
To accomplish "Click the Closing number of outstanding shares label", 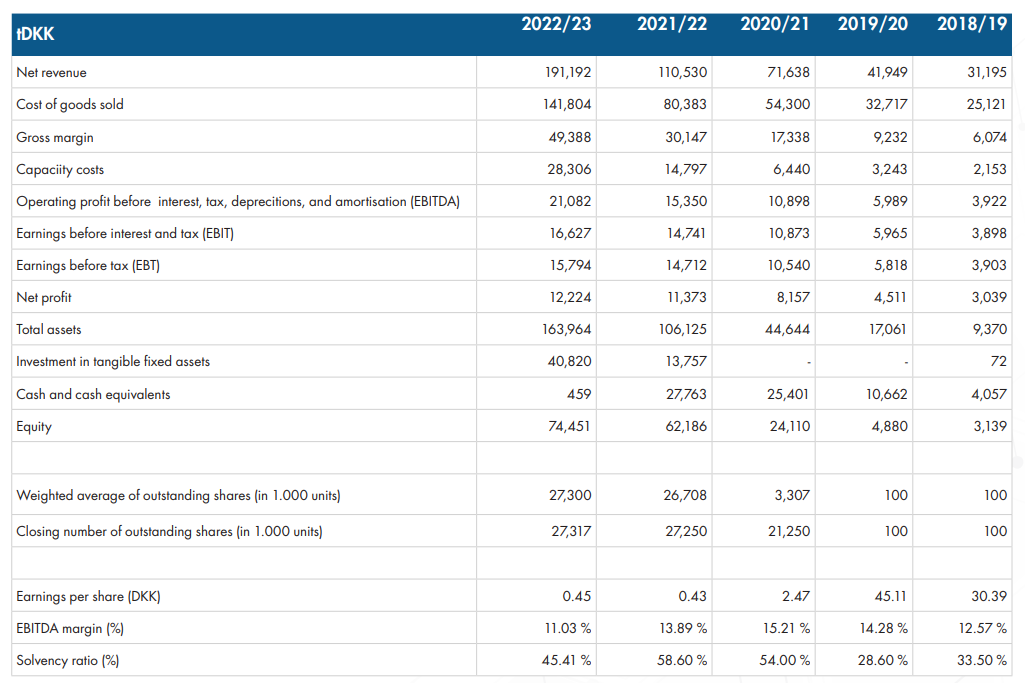I will 169,531.
